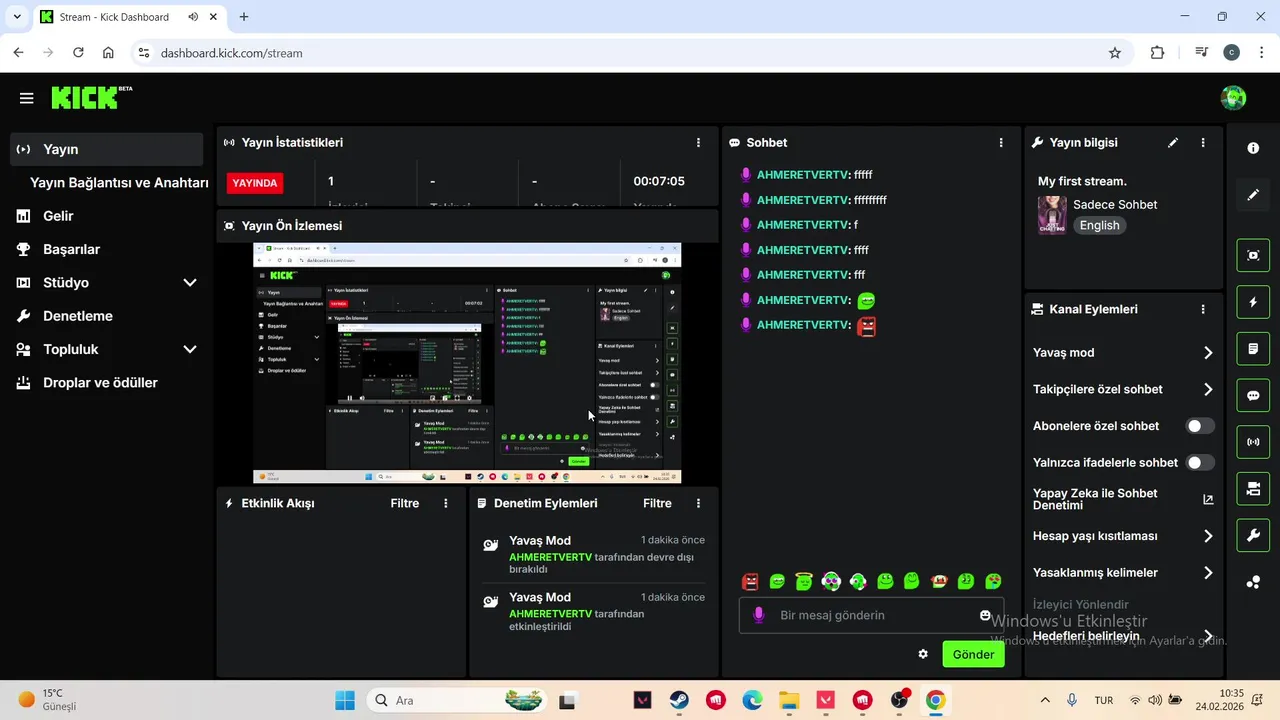This screenshot has height=720, width=1280.
Task: Open Hesap yaşı kısıtlaması chevron
Action: coord(1208,537)
